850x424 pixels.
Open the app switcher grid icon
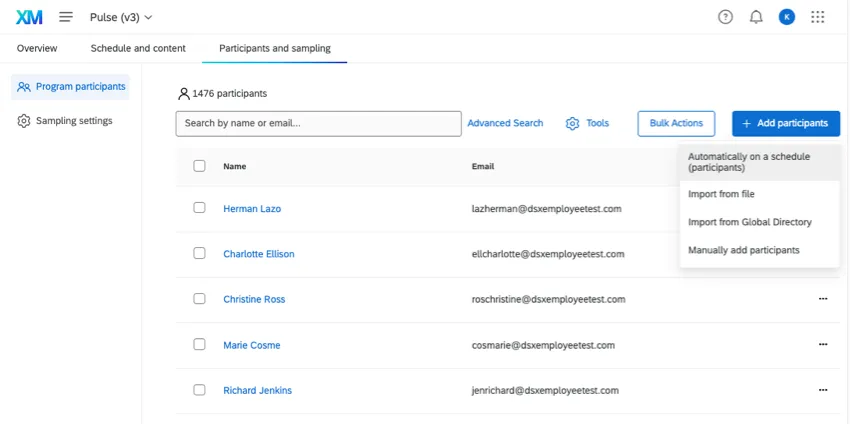[x=818, y=17]
